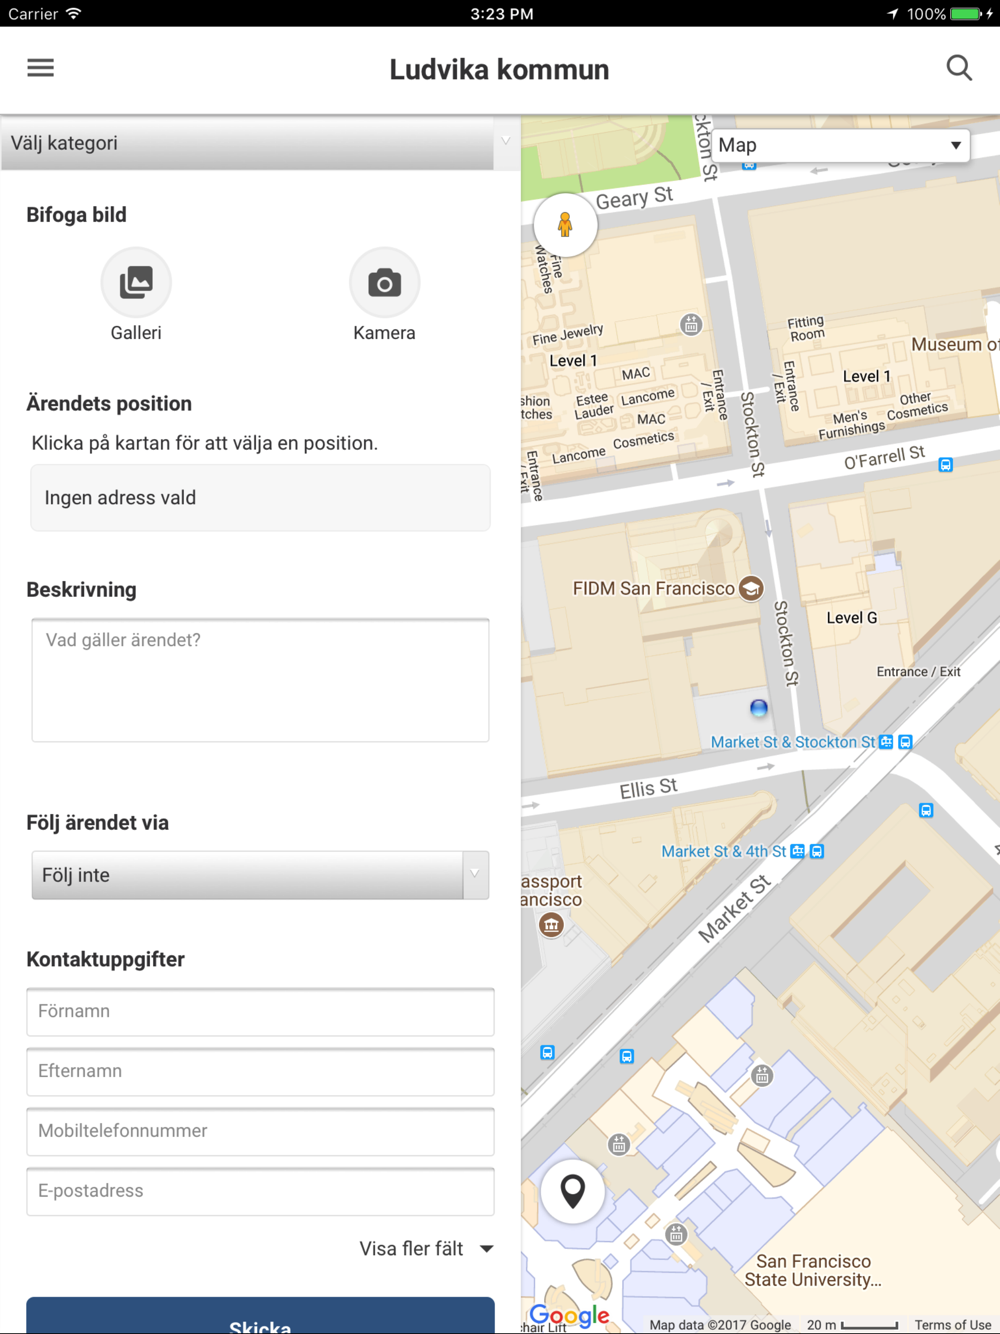Image resolution: width=1000 pixels, height=1334 pixels.
Task: Click the Ingen adress vald field
Action: point(260,497)
